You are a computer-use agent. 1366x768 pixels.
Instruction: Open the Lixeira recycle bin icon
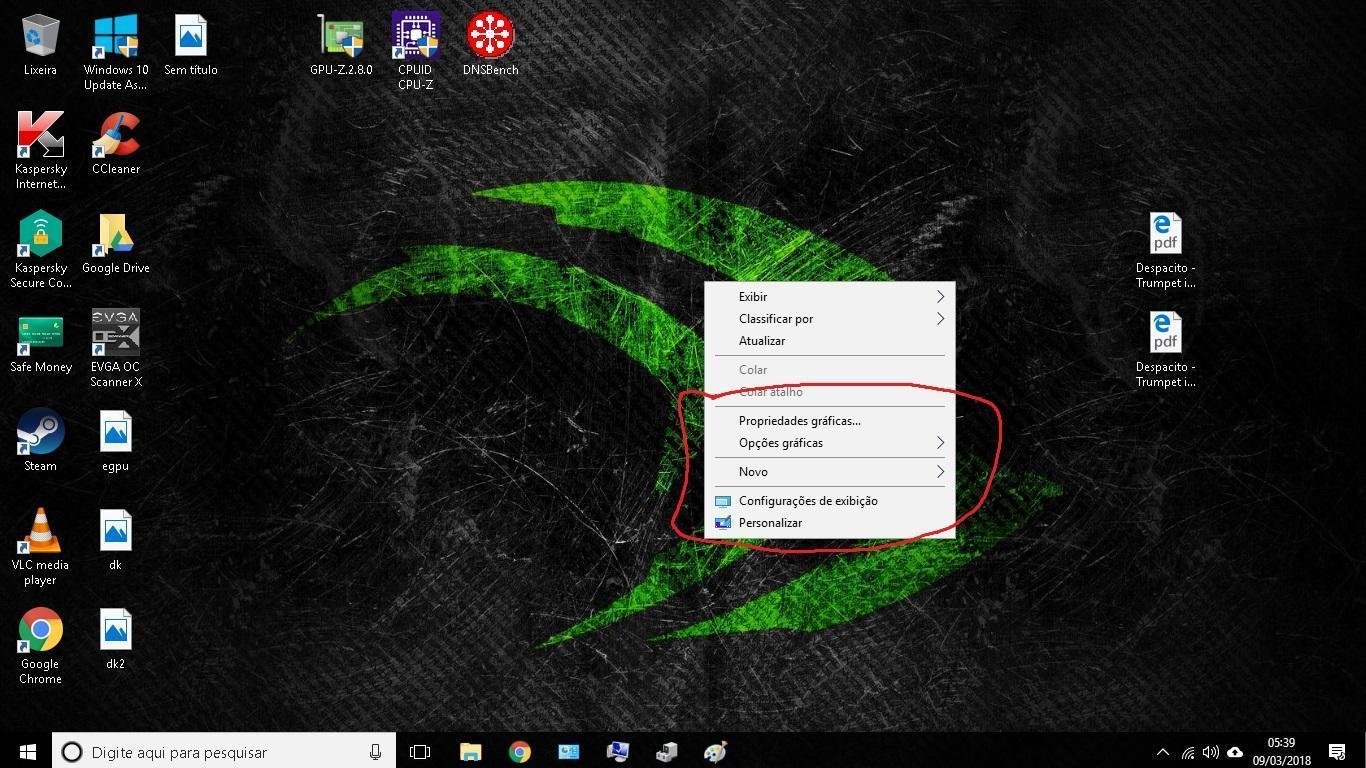click(40, 45)
